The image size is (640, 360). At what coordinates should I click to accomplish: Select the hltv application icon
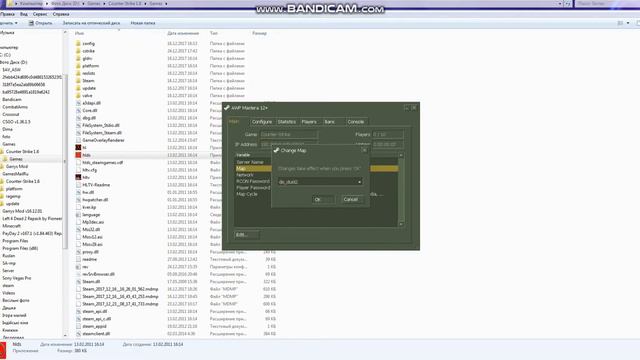coord(78,177)
